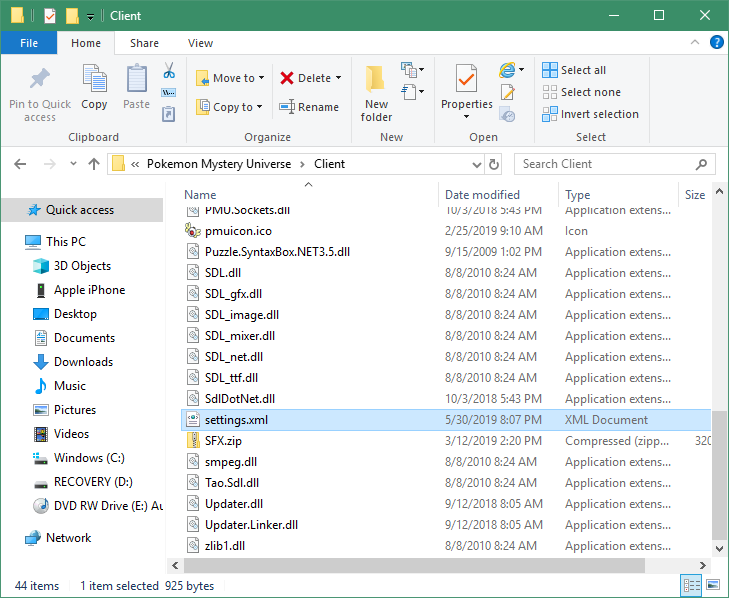Expand the address bar history dropdown
Viewport: 729px width, 598px height.
(477, 165)
